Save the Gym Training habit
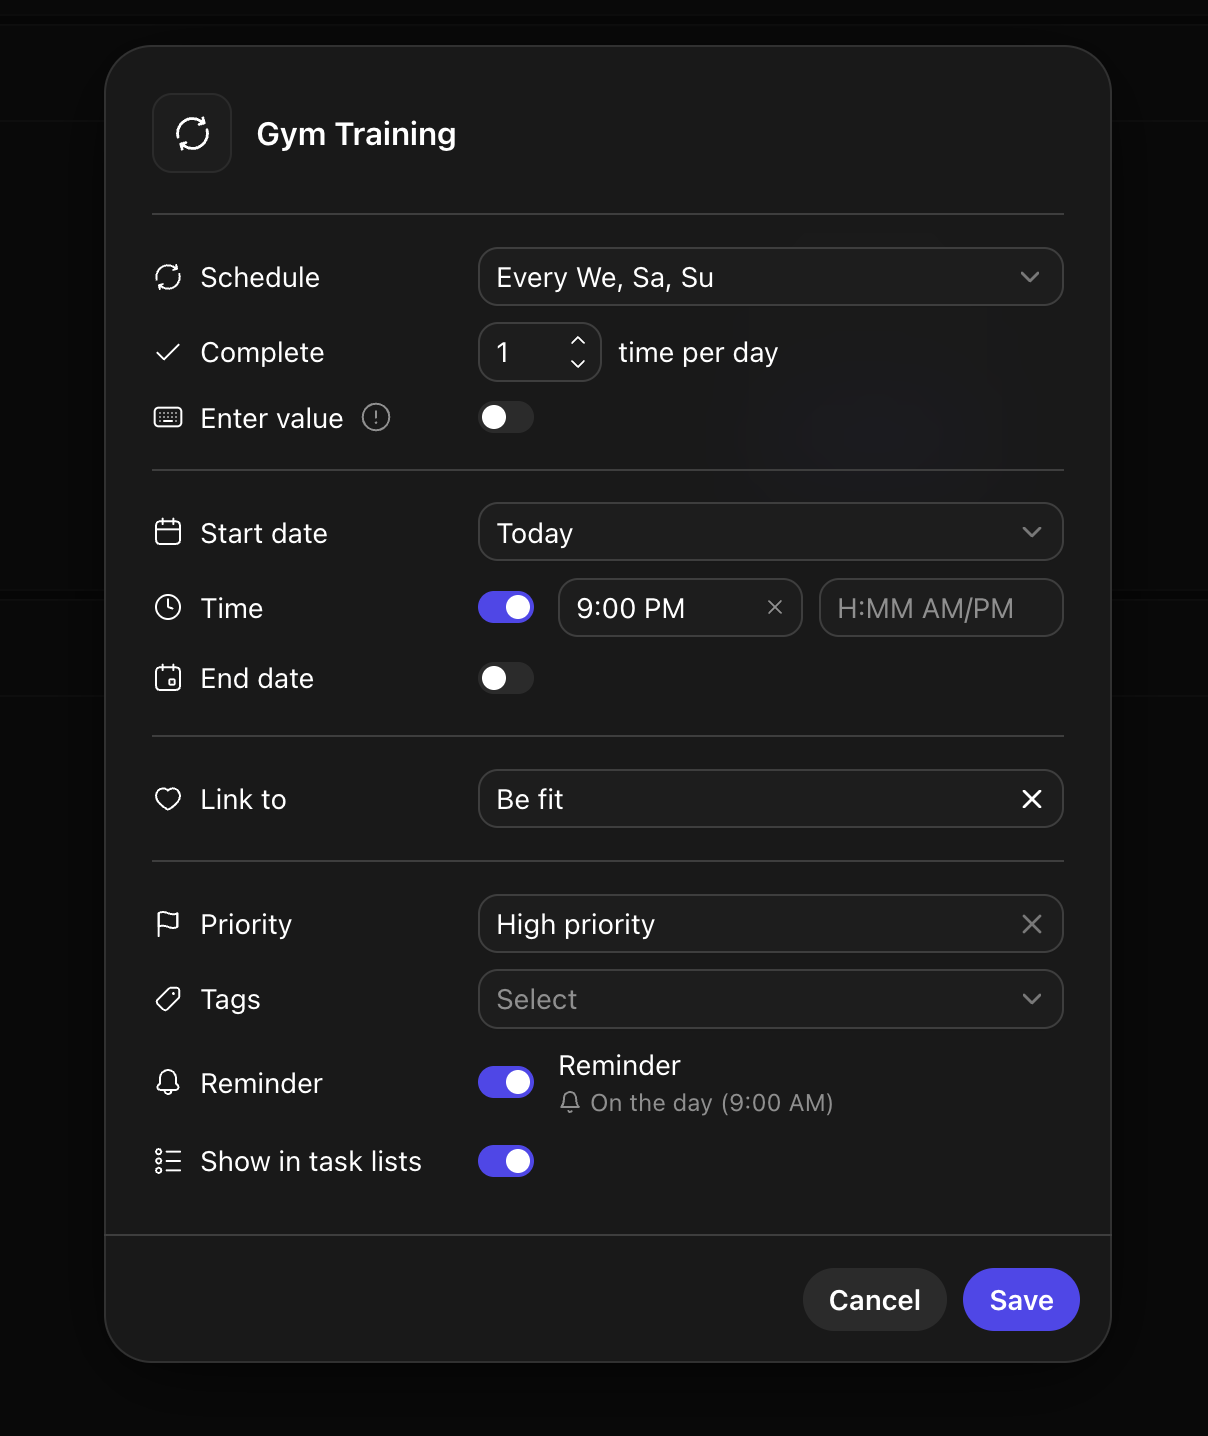The width and height of the screenshot is (1208, 1436). (x=1021, y=1300)
